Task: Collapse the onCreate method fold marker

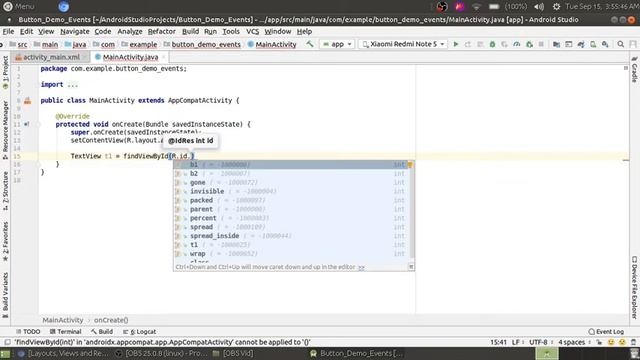Action: coord(39,124)
